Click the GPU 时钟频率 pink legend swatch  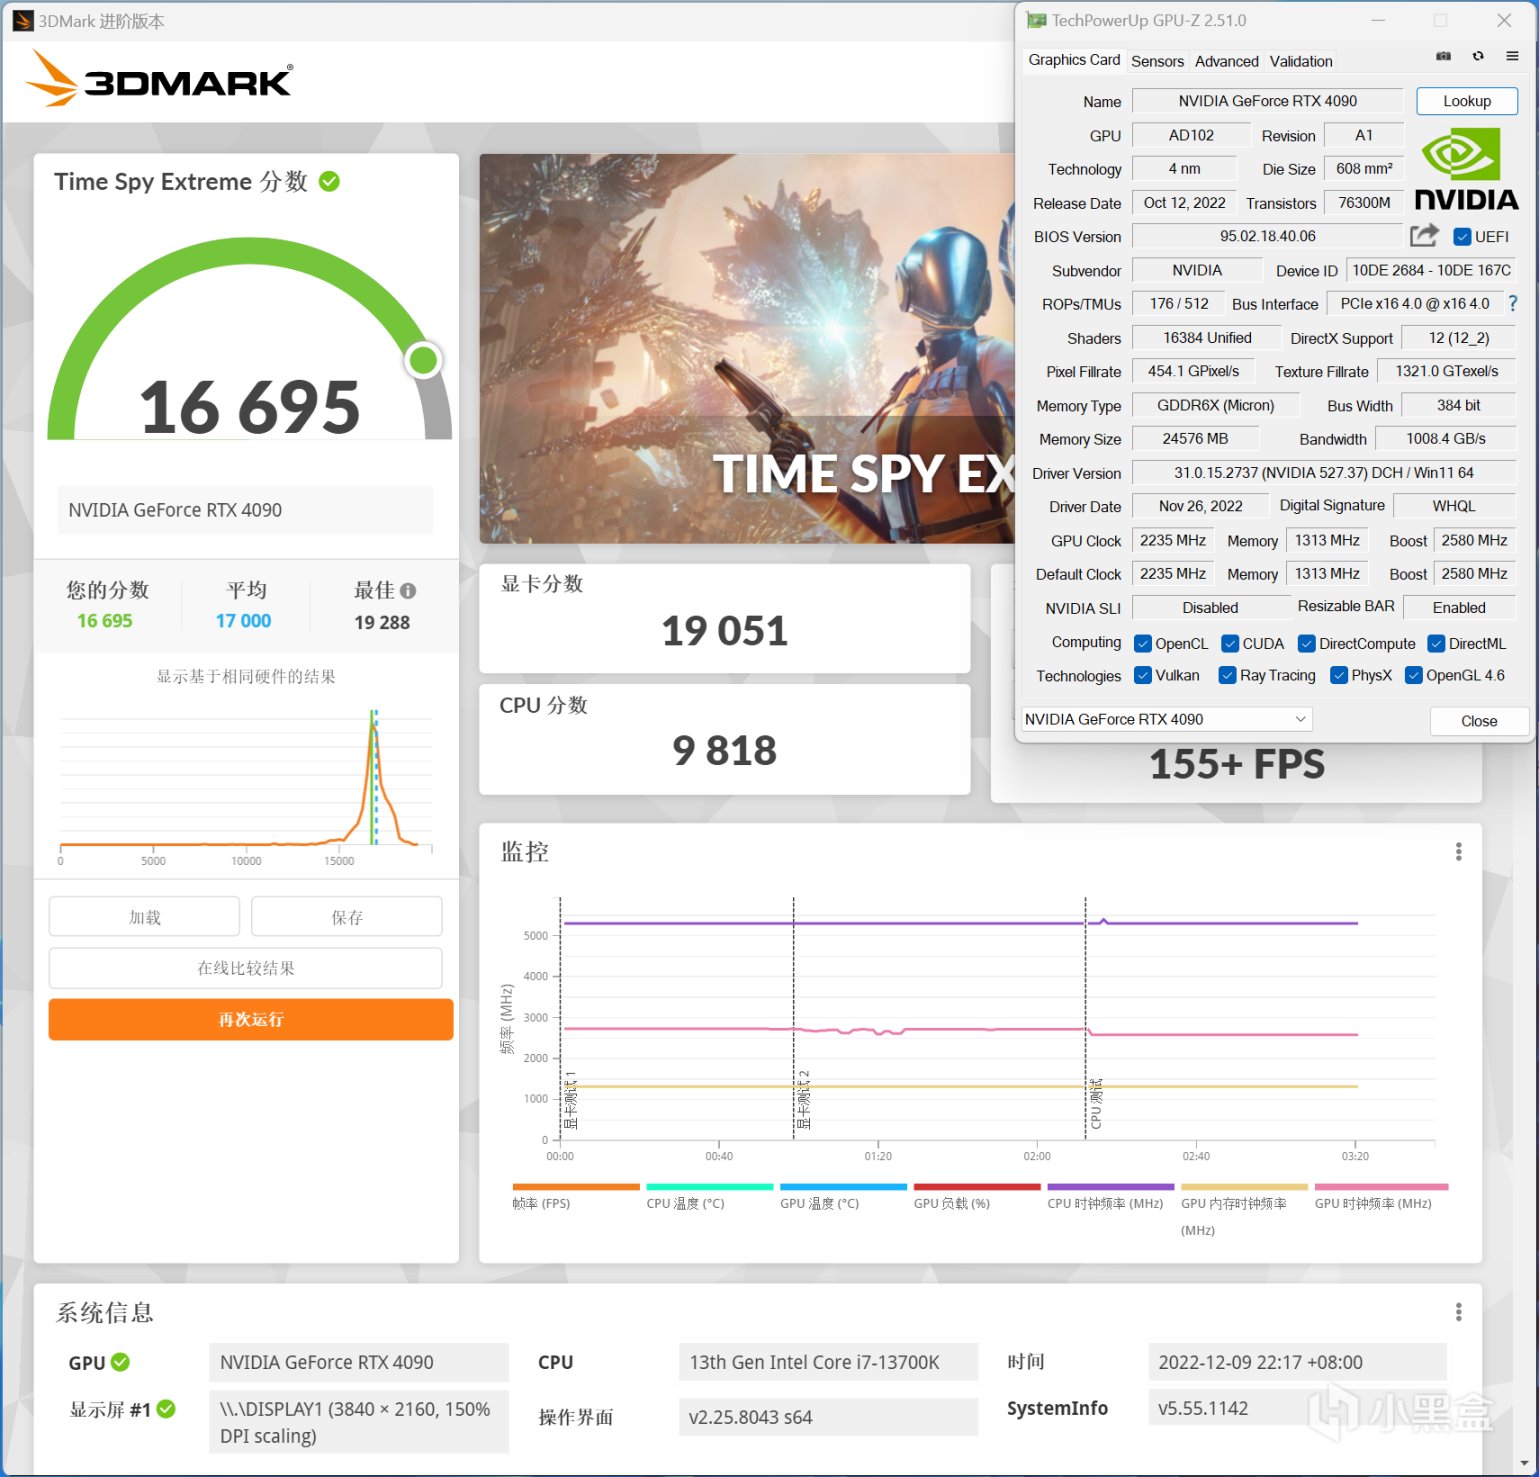(1381, 1187)
